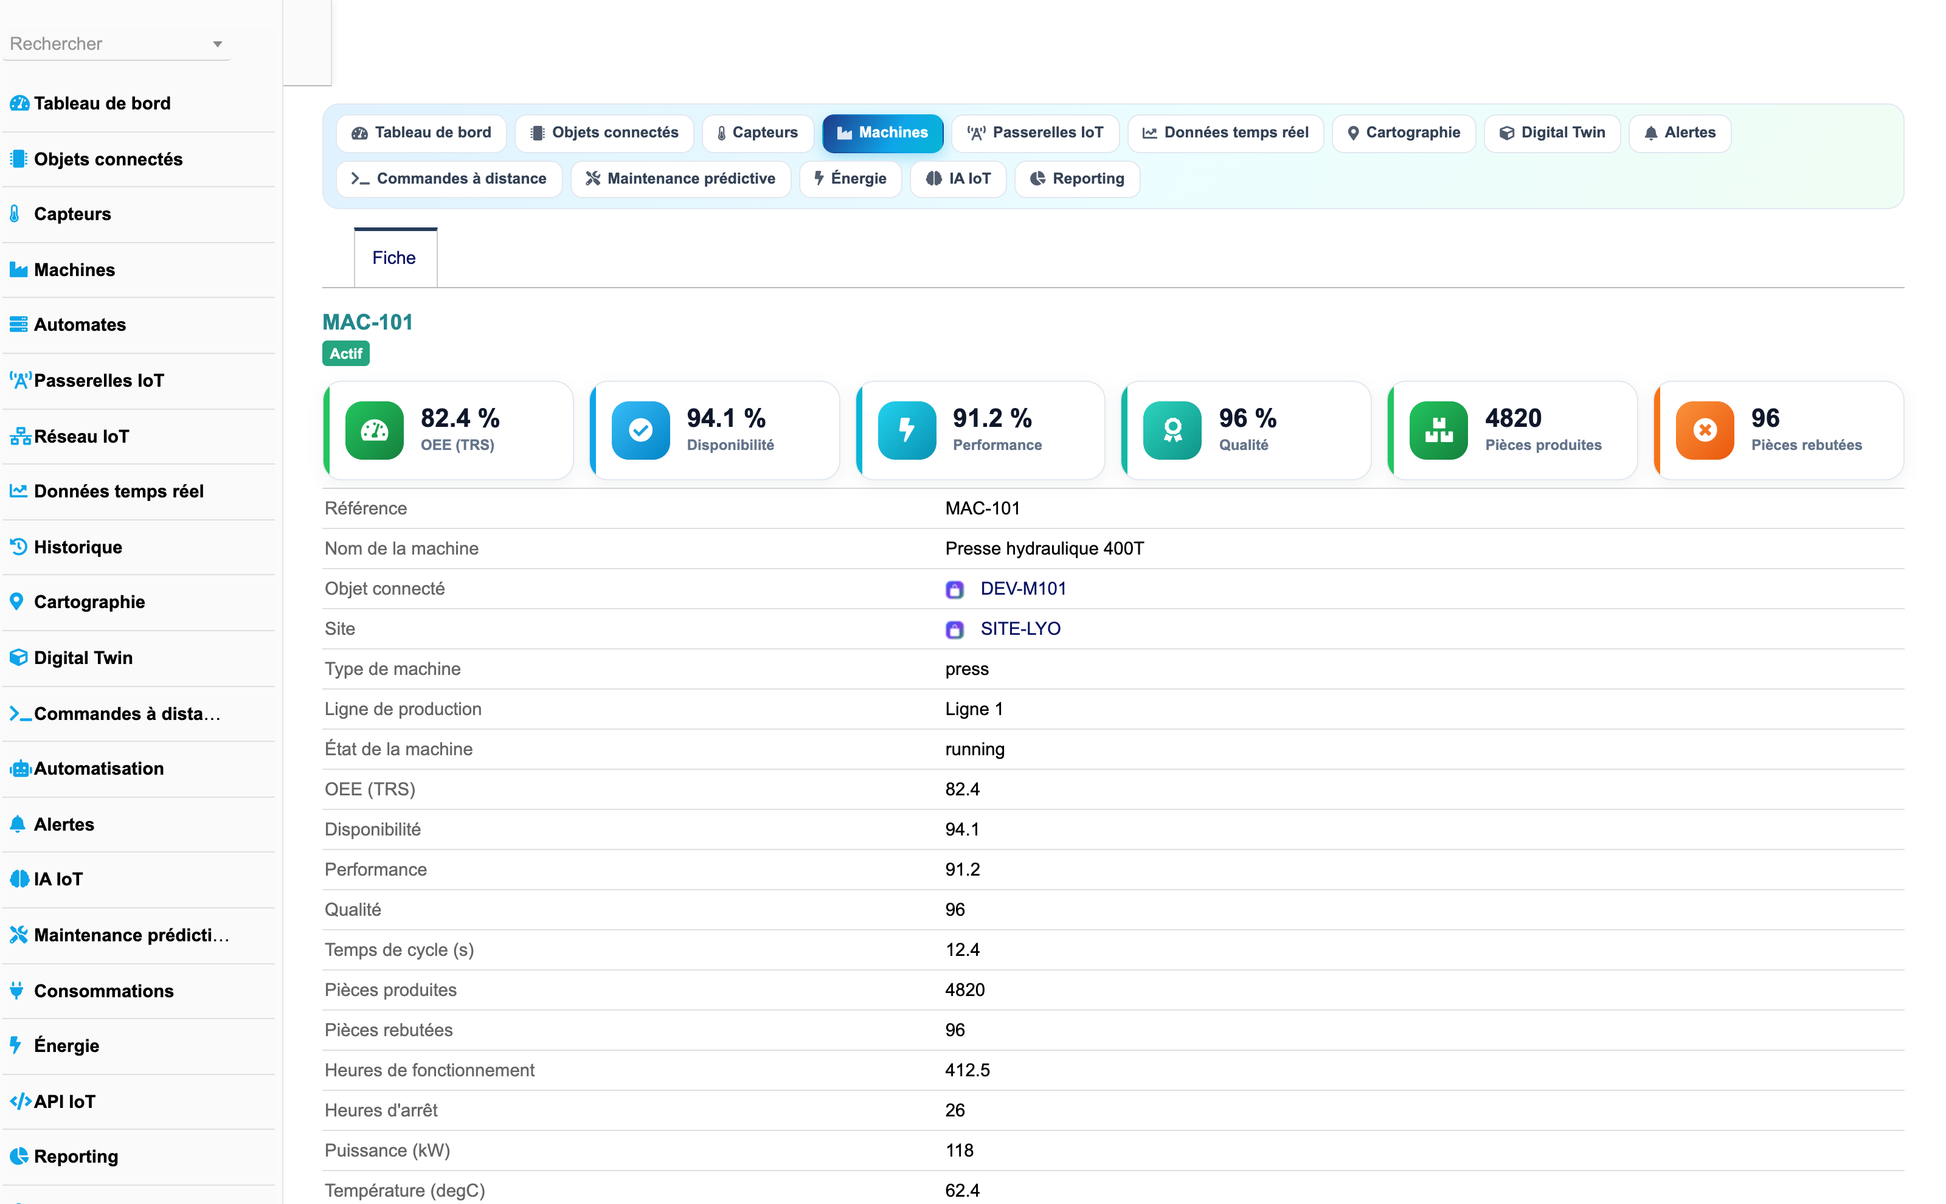1946x1204 pixels.
Task: Click the Pièces rebutées orange cross icon
Action: coord(1704,430)
